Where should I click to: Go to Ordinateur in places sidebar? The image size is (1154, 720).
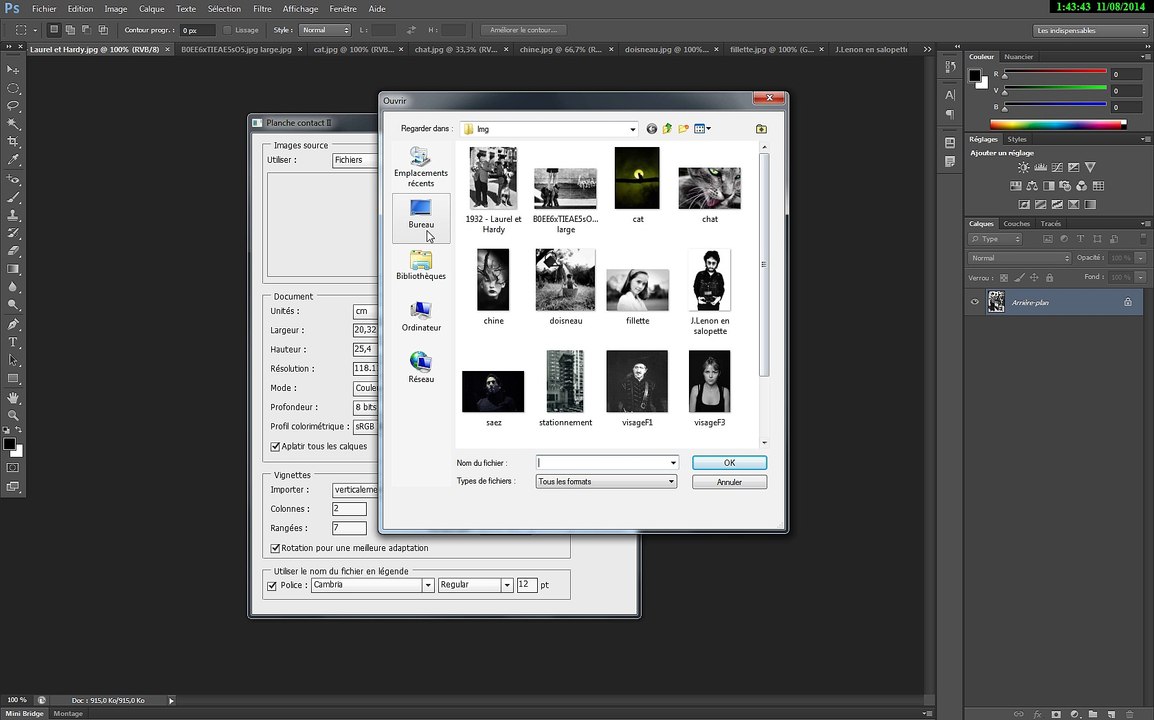point(421,317)
